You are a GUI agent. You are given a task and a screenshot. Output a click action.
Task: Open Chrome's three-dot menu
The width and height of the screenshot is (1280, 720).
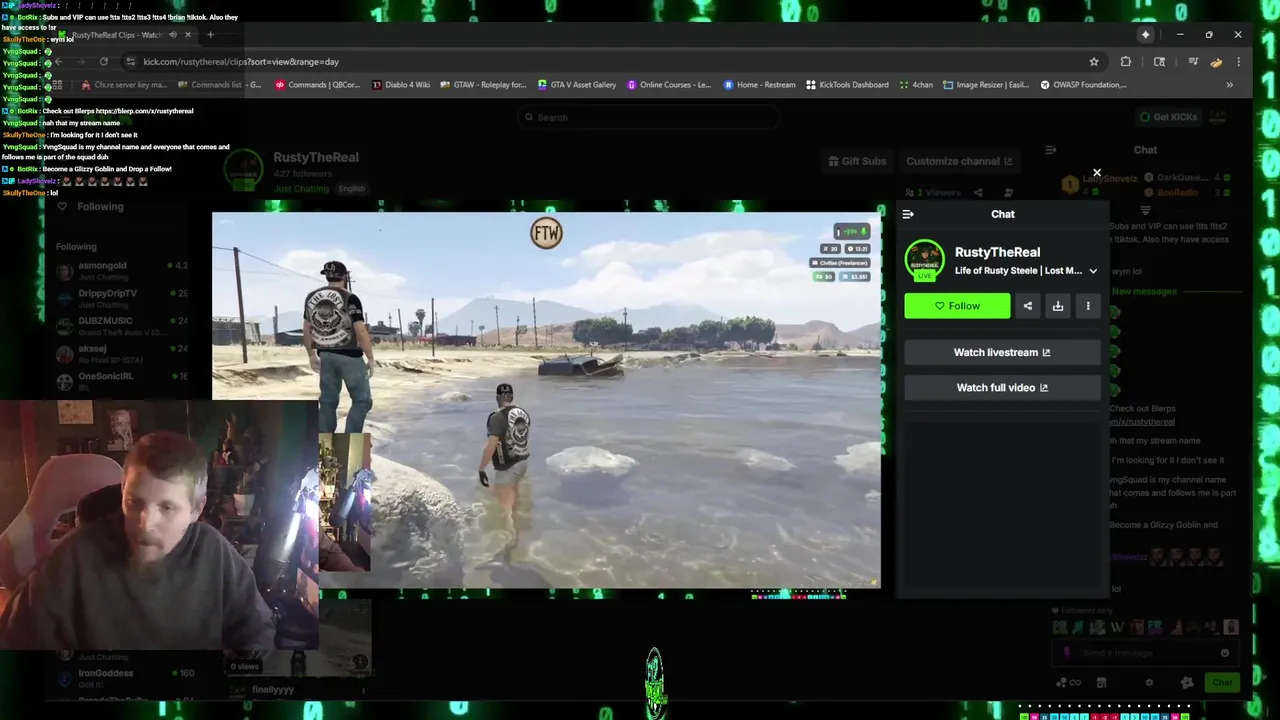click(1238, 62)
